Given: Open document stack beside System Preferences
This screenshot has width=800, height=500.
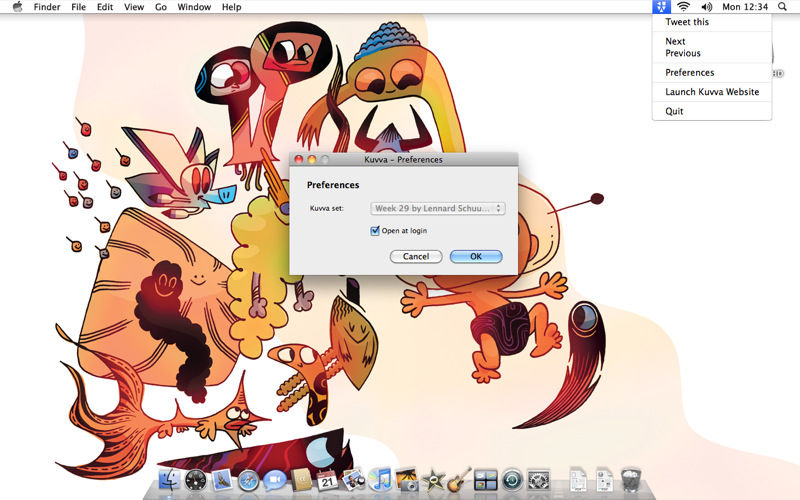Looking at the screenshot, I should (578, 480).
